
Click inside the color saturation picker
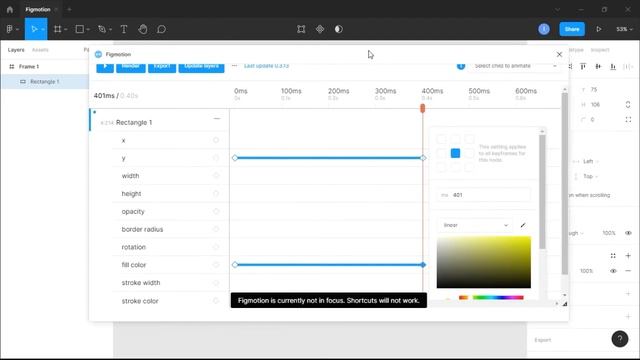[x=484, y=262]
